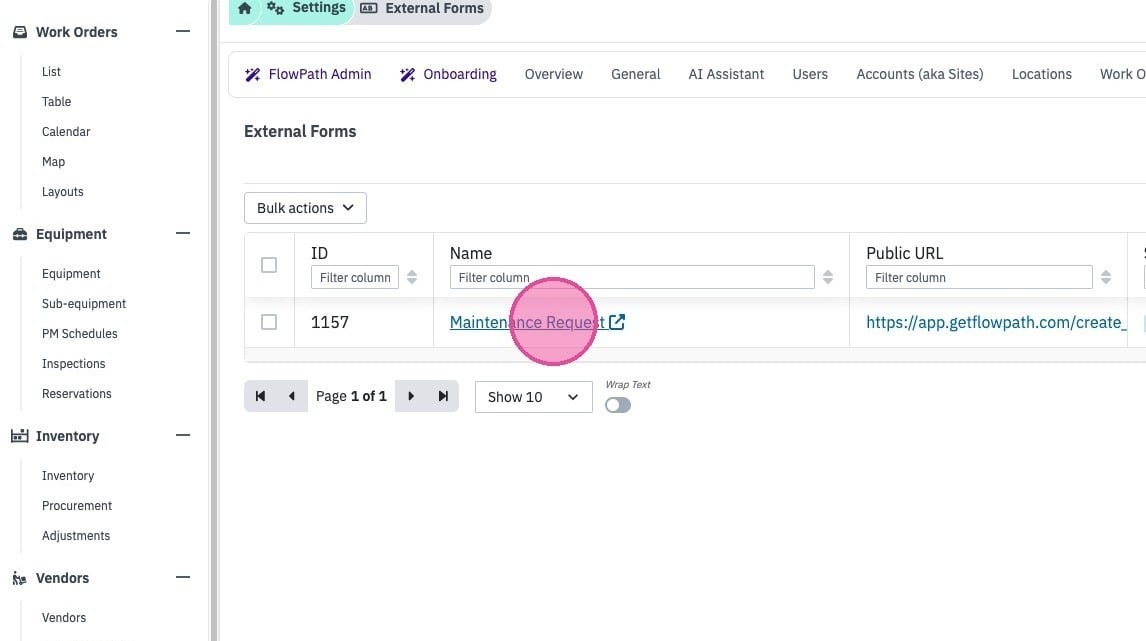This screenshot has height=641, width=1146.
Task: Check the select-all header checkbox
Action: point(269,265)
